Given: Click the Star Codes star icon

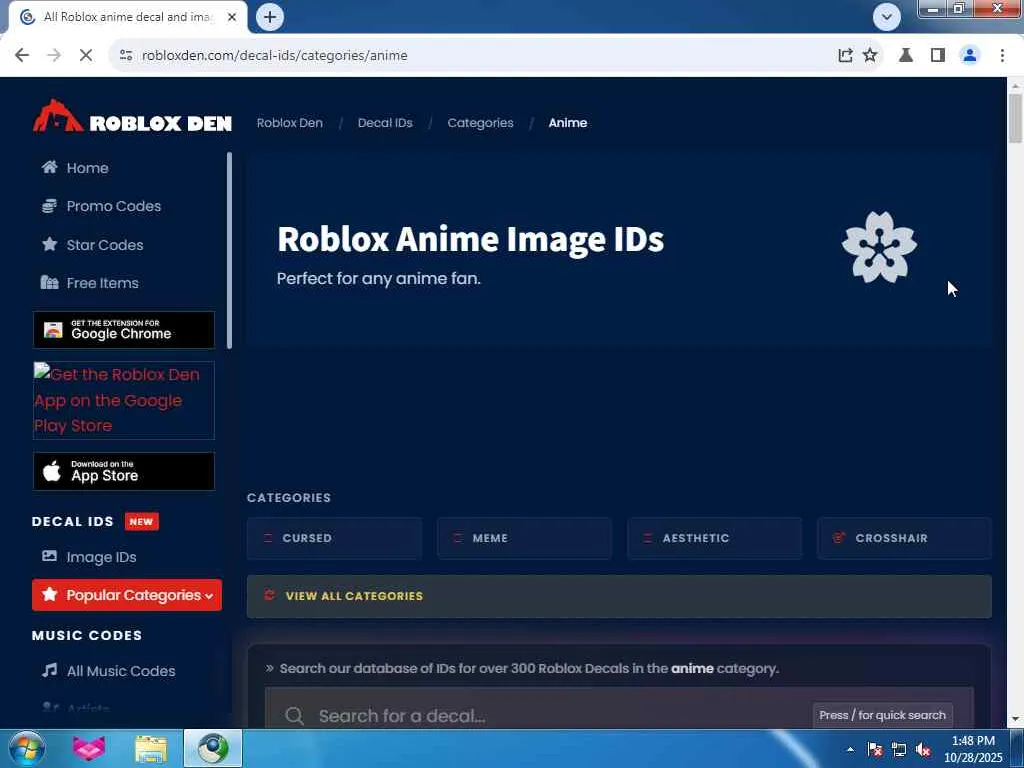Looking at the screenshot, I should pyautogui.click(x=50, y=244).
